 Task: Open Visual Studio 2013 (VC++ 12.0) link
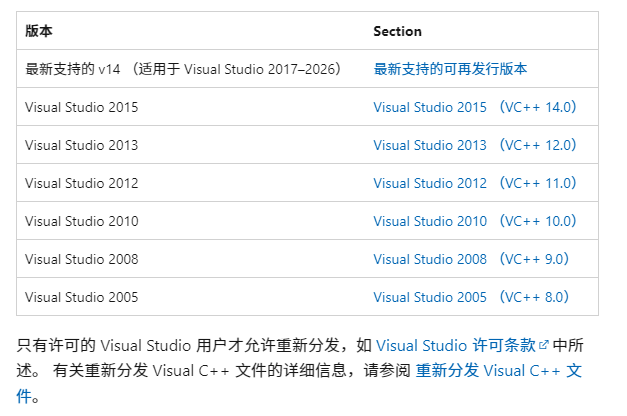(x=475, y=145)
